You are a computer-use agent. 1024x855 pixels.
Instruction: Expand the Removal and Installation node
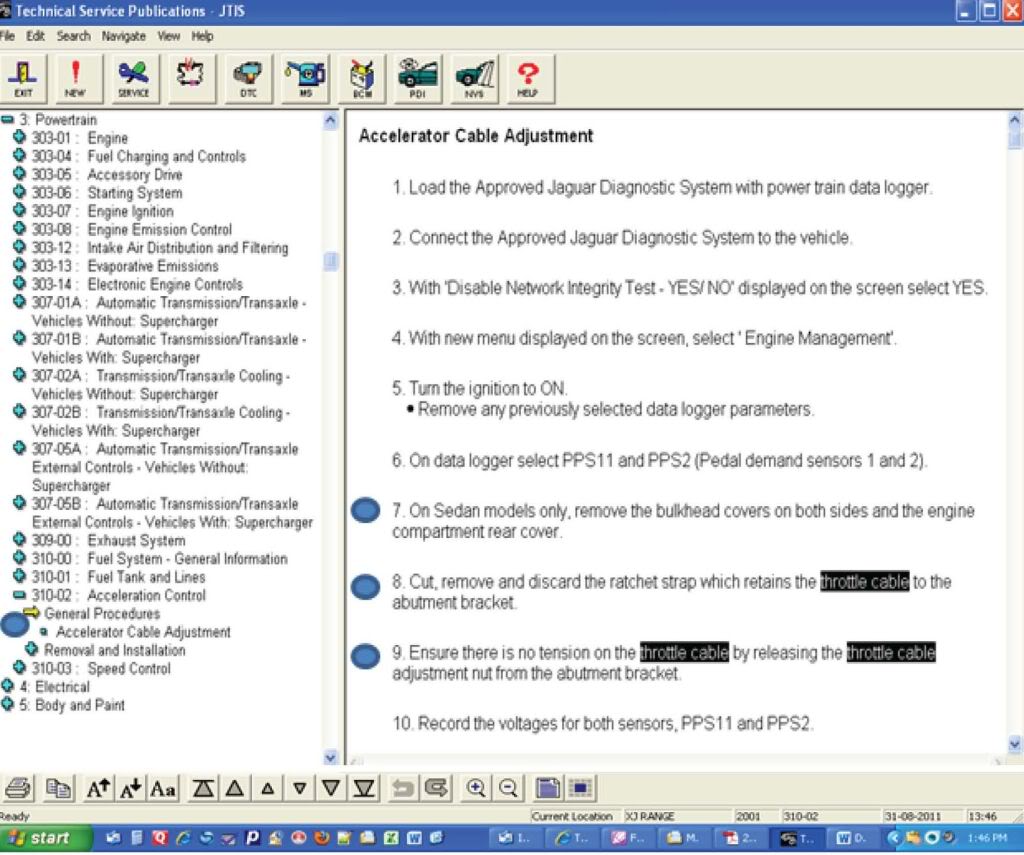coord(31,649)
